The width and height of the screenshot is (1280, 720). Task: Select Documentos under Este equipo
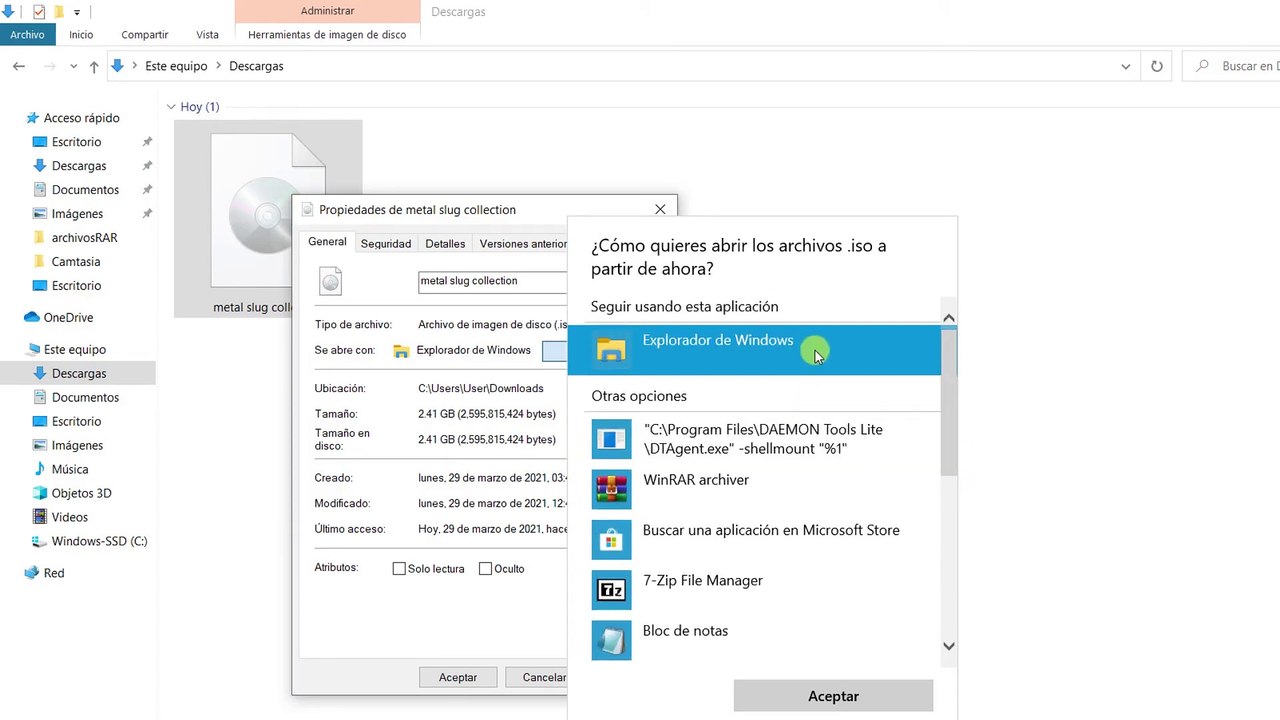pyautogui.click(x=85, y=398)
